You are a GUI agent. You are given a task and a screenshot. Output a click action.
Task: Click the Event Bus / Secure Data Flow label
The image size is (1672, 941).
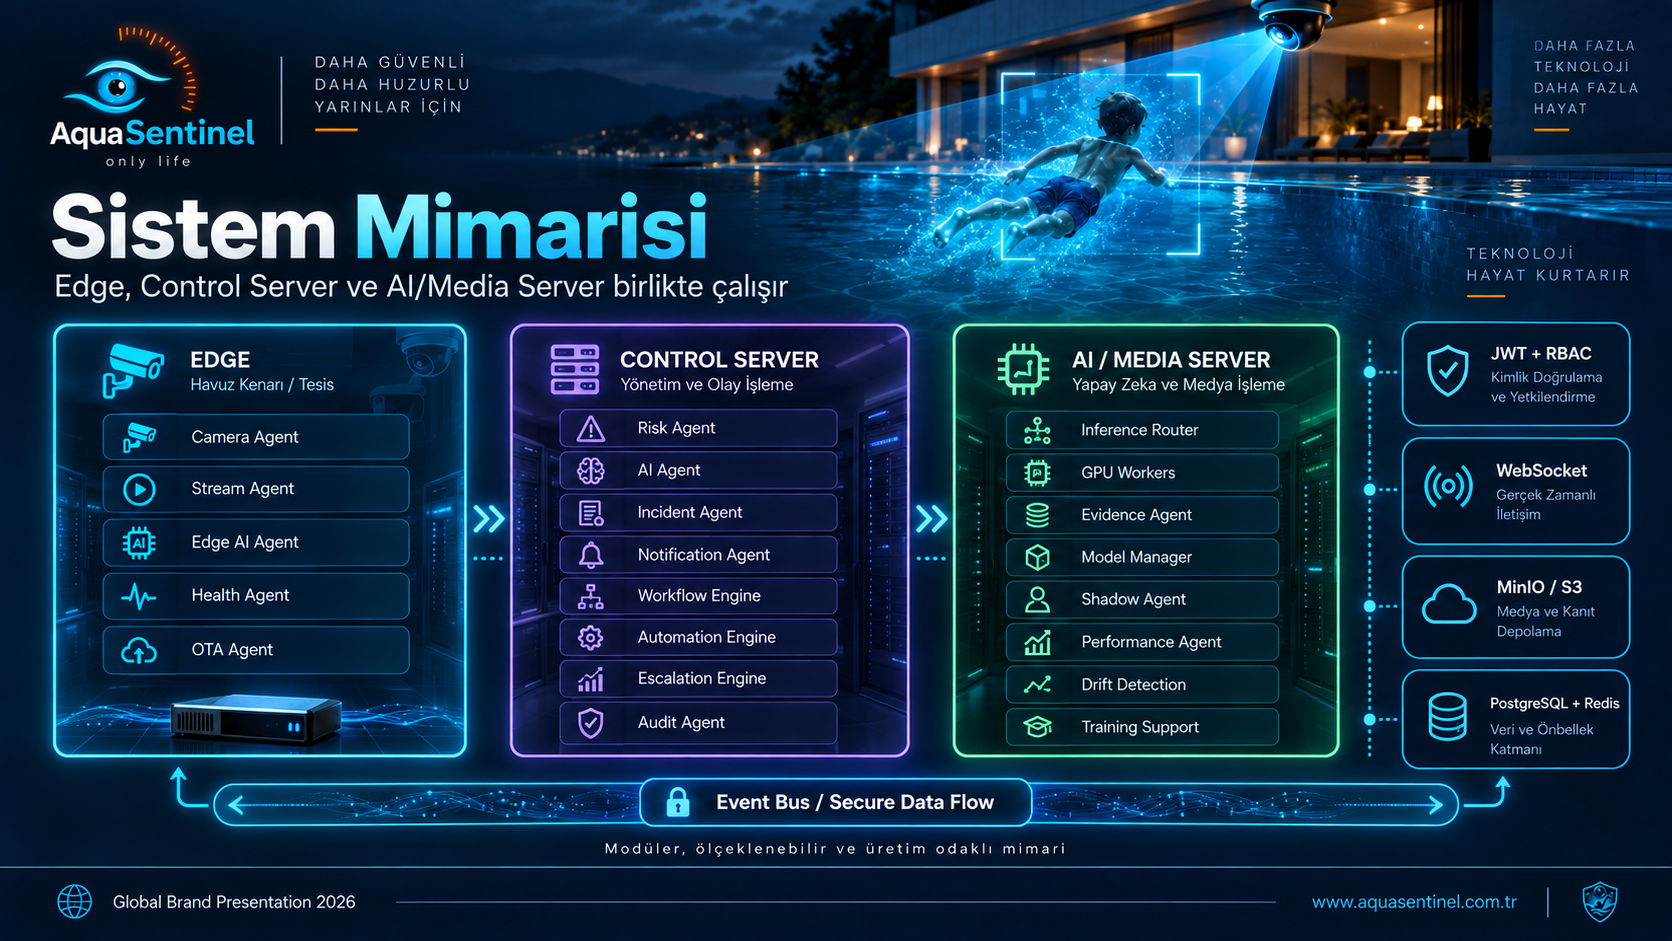click(855, 802)
